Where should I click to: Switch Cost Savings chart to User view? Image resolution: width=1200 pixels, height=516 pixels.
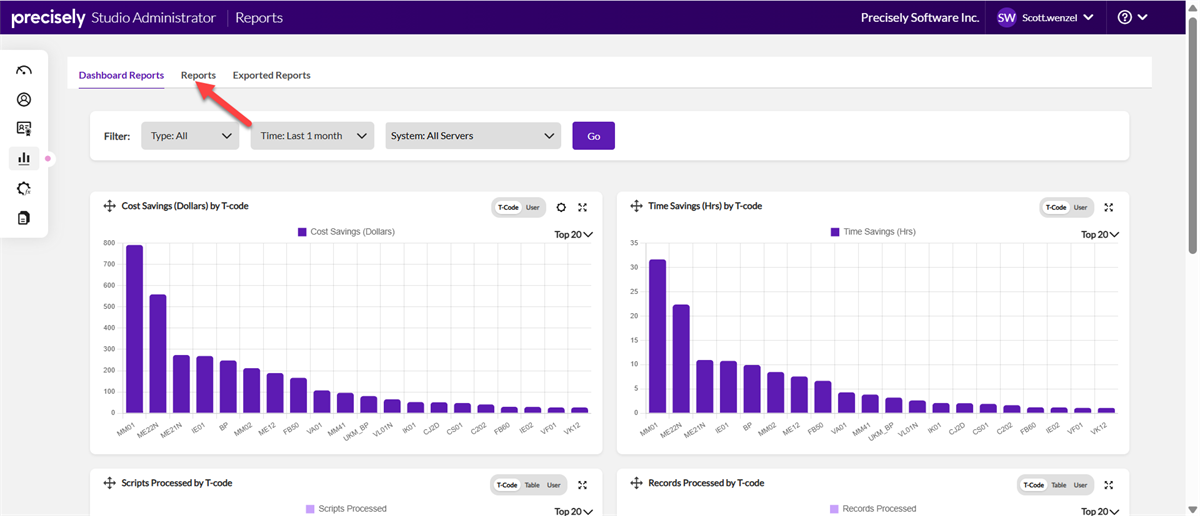pyautogui.click(x=533, y=207)
